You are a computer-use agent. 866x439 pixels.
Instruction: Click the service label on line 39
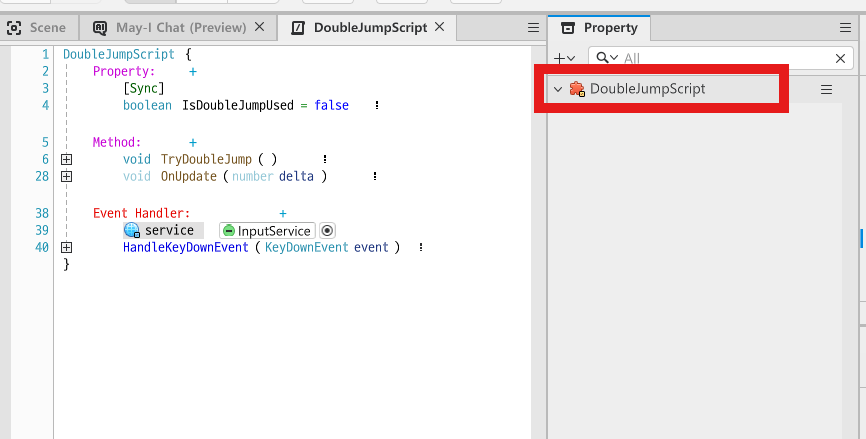(x=169, y=230)
